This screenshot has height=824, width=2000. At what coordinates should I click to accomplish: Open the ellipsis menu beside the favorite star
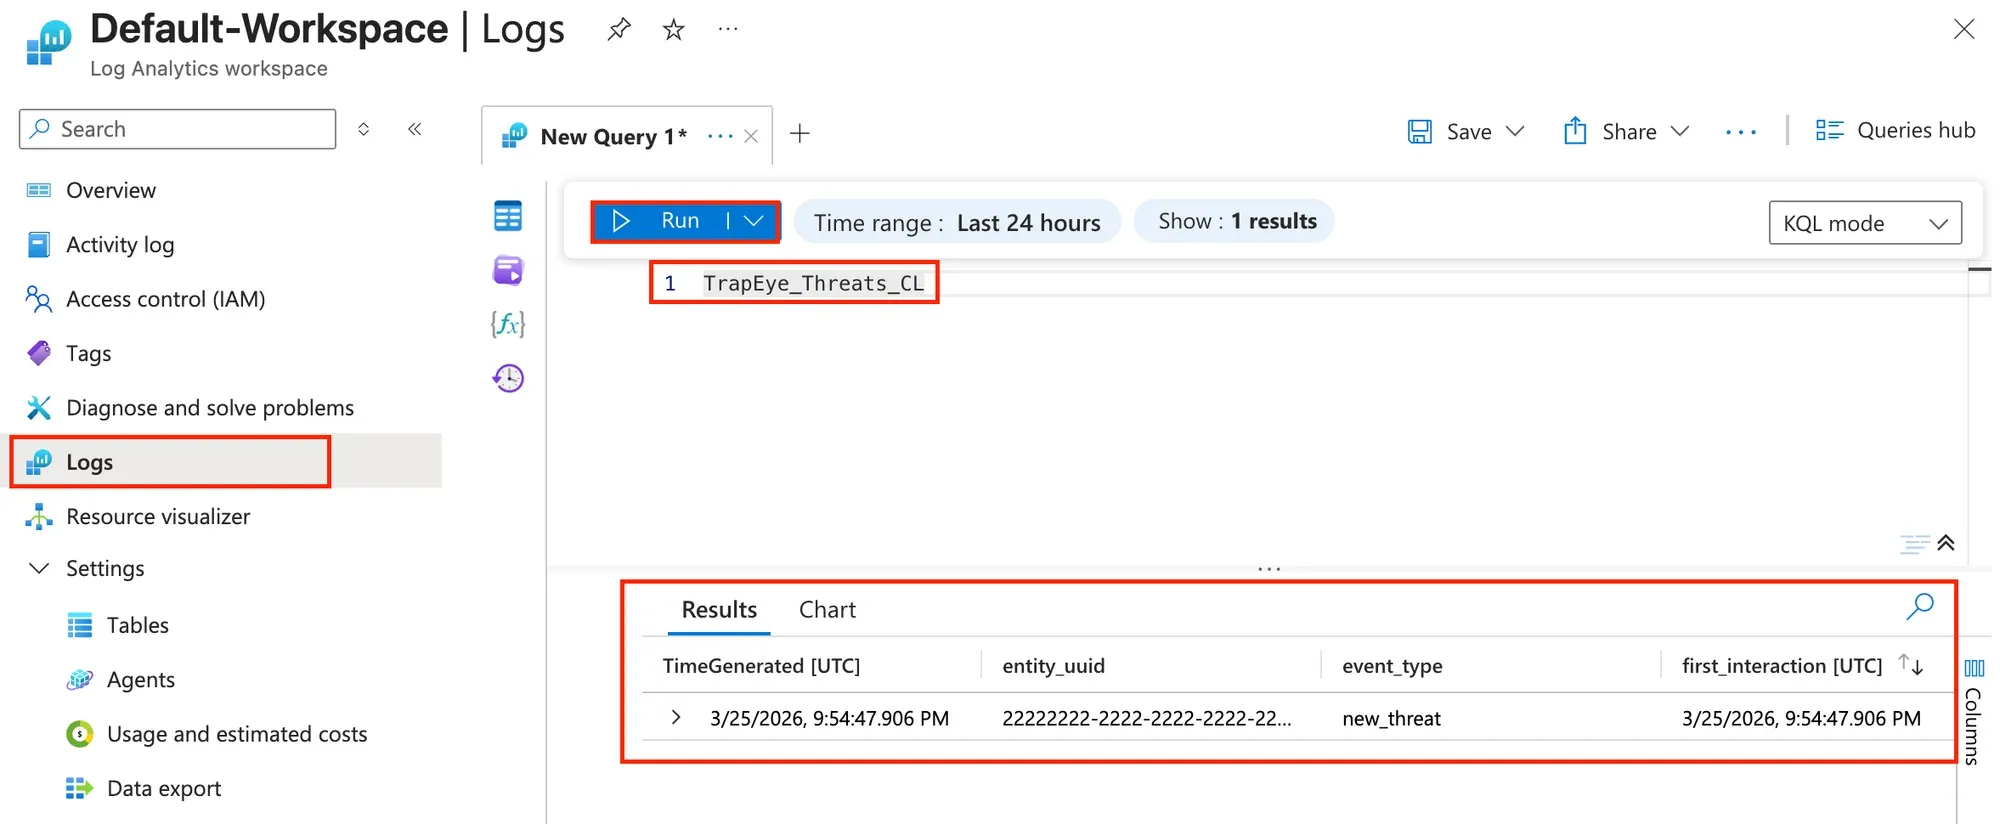(x=728, y=30)
